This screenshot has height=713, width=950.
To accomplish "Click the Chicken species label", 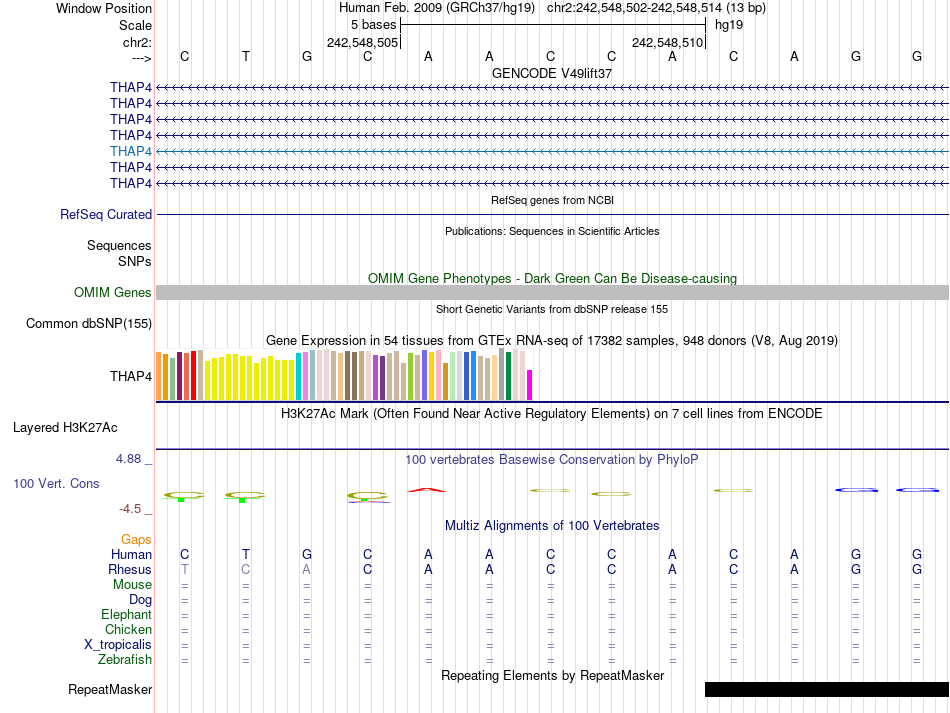I will click(128, 629).
